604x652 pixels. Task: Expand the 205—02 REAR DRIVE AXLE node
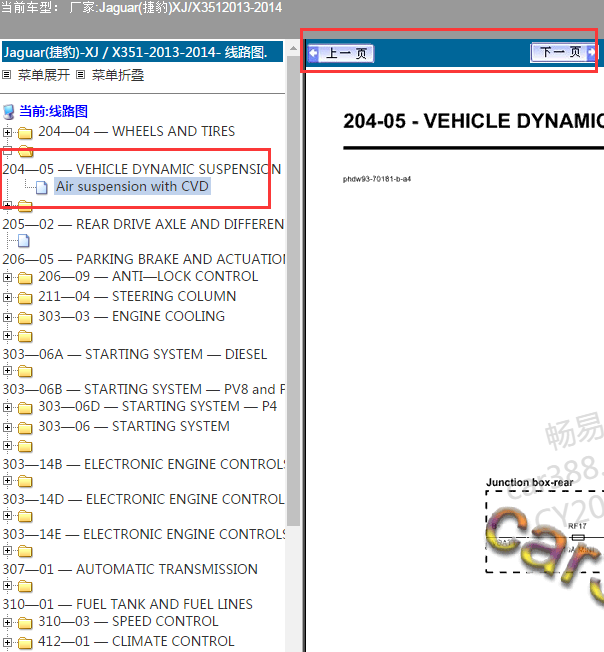7,205
